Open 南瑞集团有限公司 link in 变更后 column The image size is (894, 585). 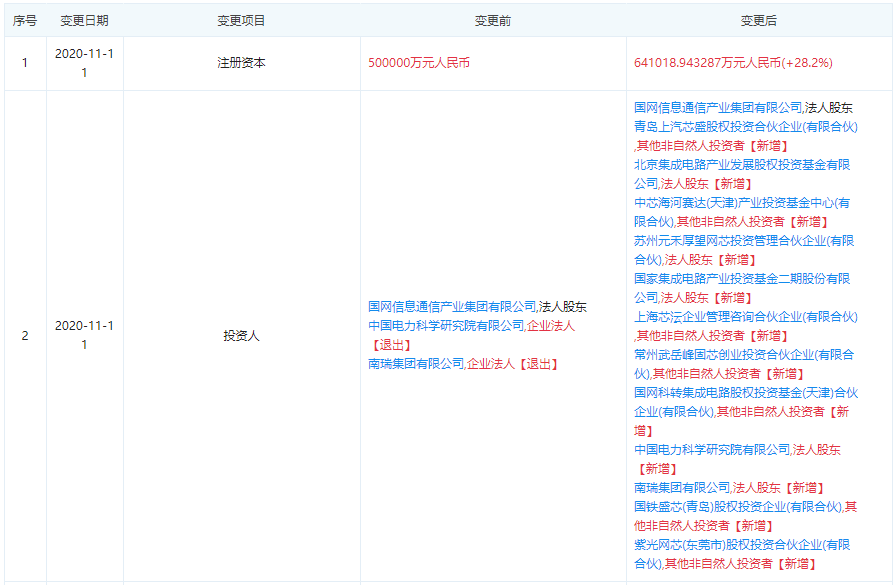pos(682,488)
